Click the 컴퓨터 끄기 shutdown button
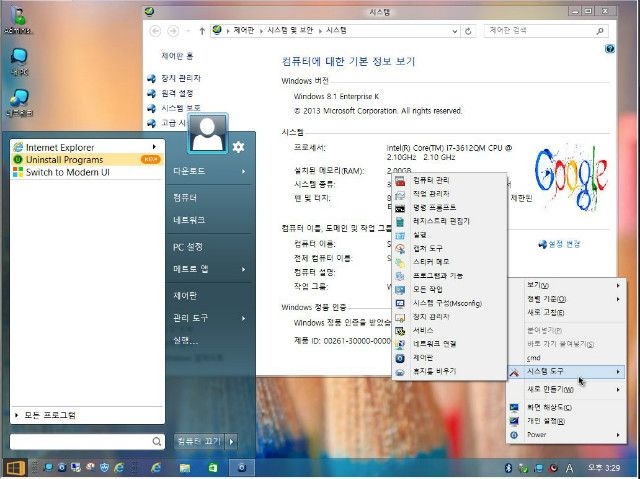640x479 pixels. [x=200, y=441]
